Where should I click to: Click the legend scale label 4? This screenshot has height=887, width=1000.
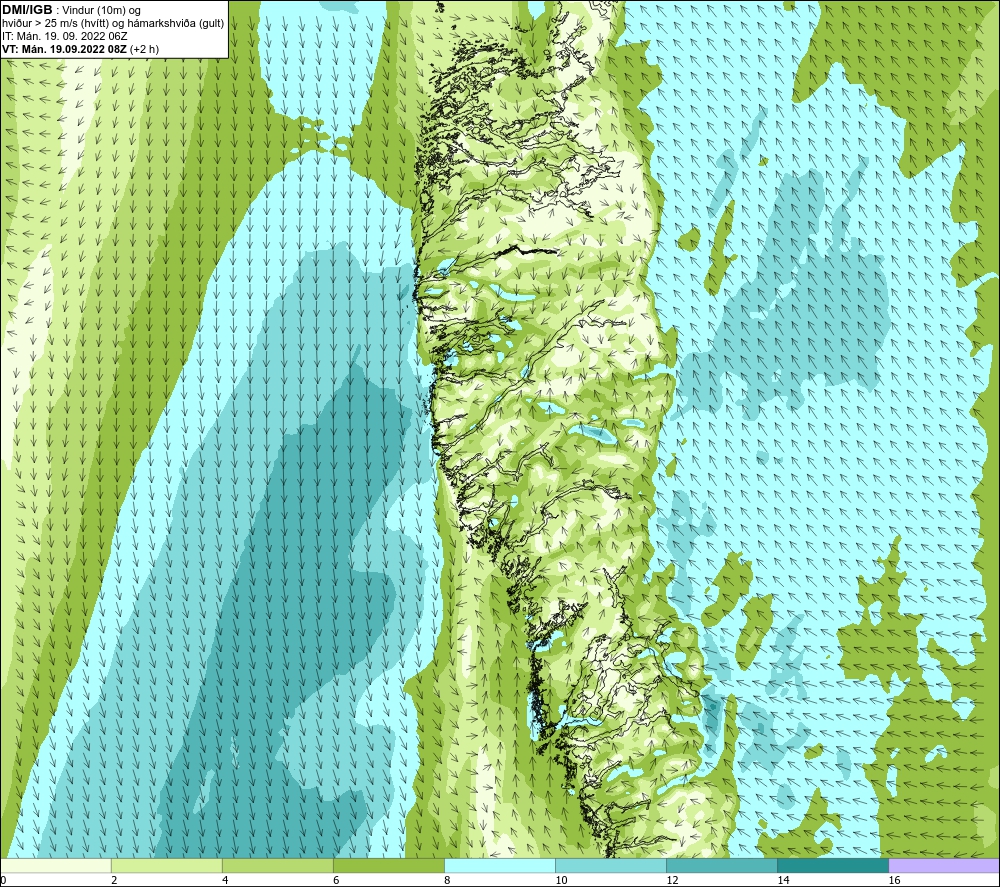tap(225, 881)
